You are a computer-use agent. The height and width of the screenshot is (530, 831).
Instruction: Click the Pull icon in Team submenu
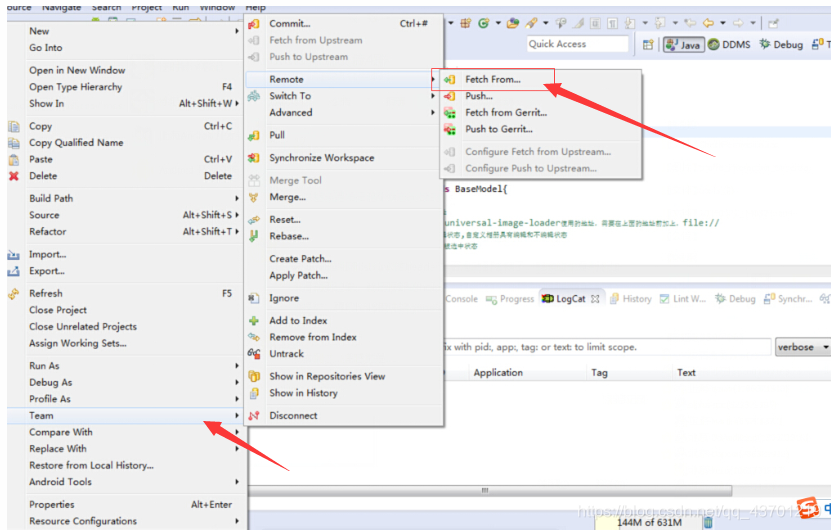click(254, 136)
